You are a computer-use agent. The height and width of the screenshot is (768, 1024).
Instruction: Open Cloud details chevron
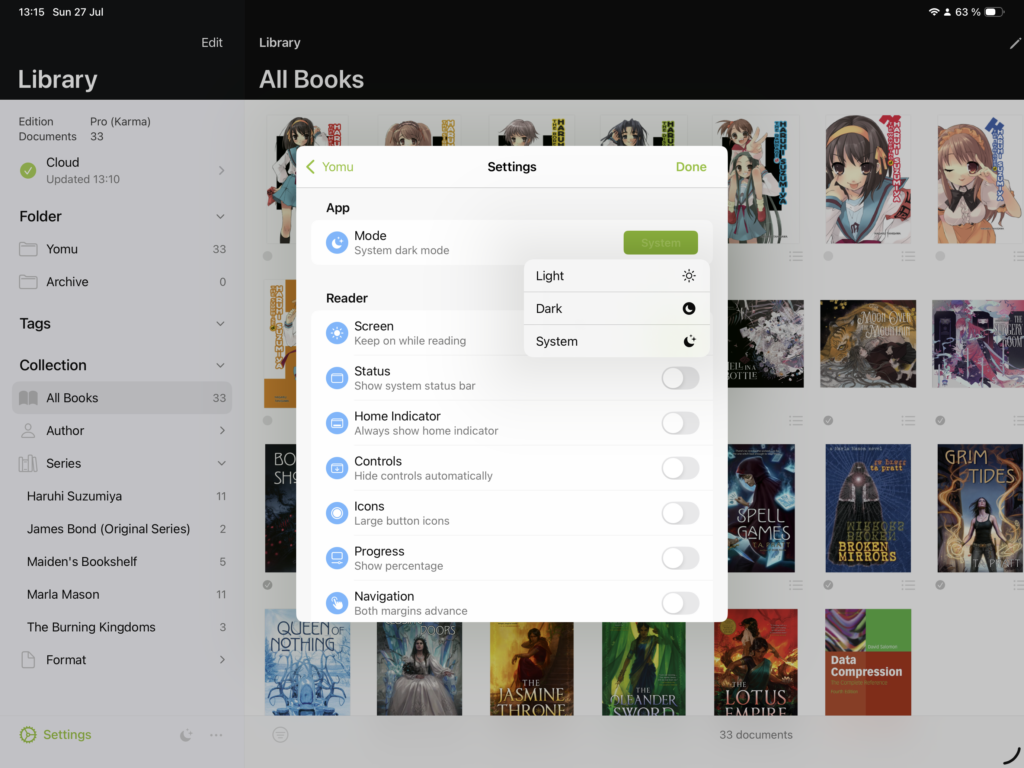click(222, 170)
